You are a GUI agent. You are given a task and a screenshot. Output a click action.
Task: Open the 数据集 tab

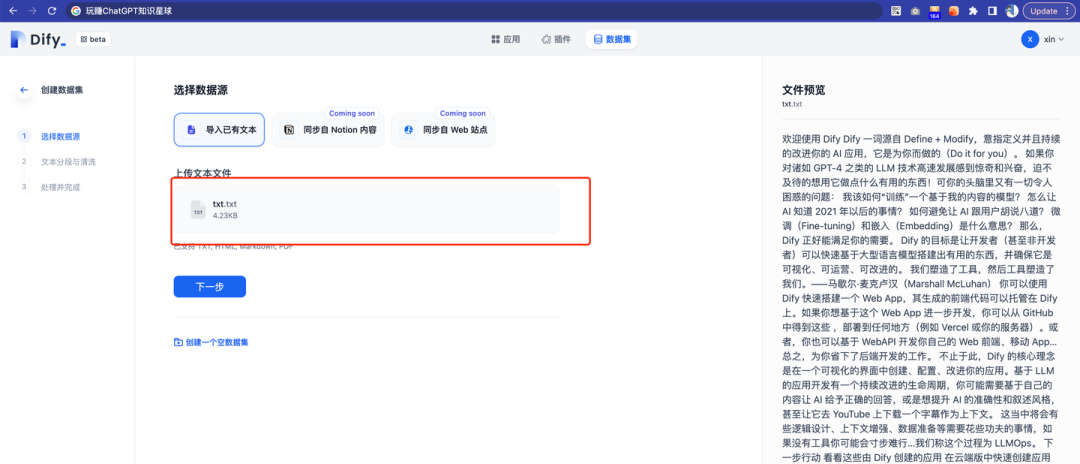(612, 39)
